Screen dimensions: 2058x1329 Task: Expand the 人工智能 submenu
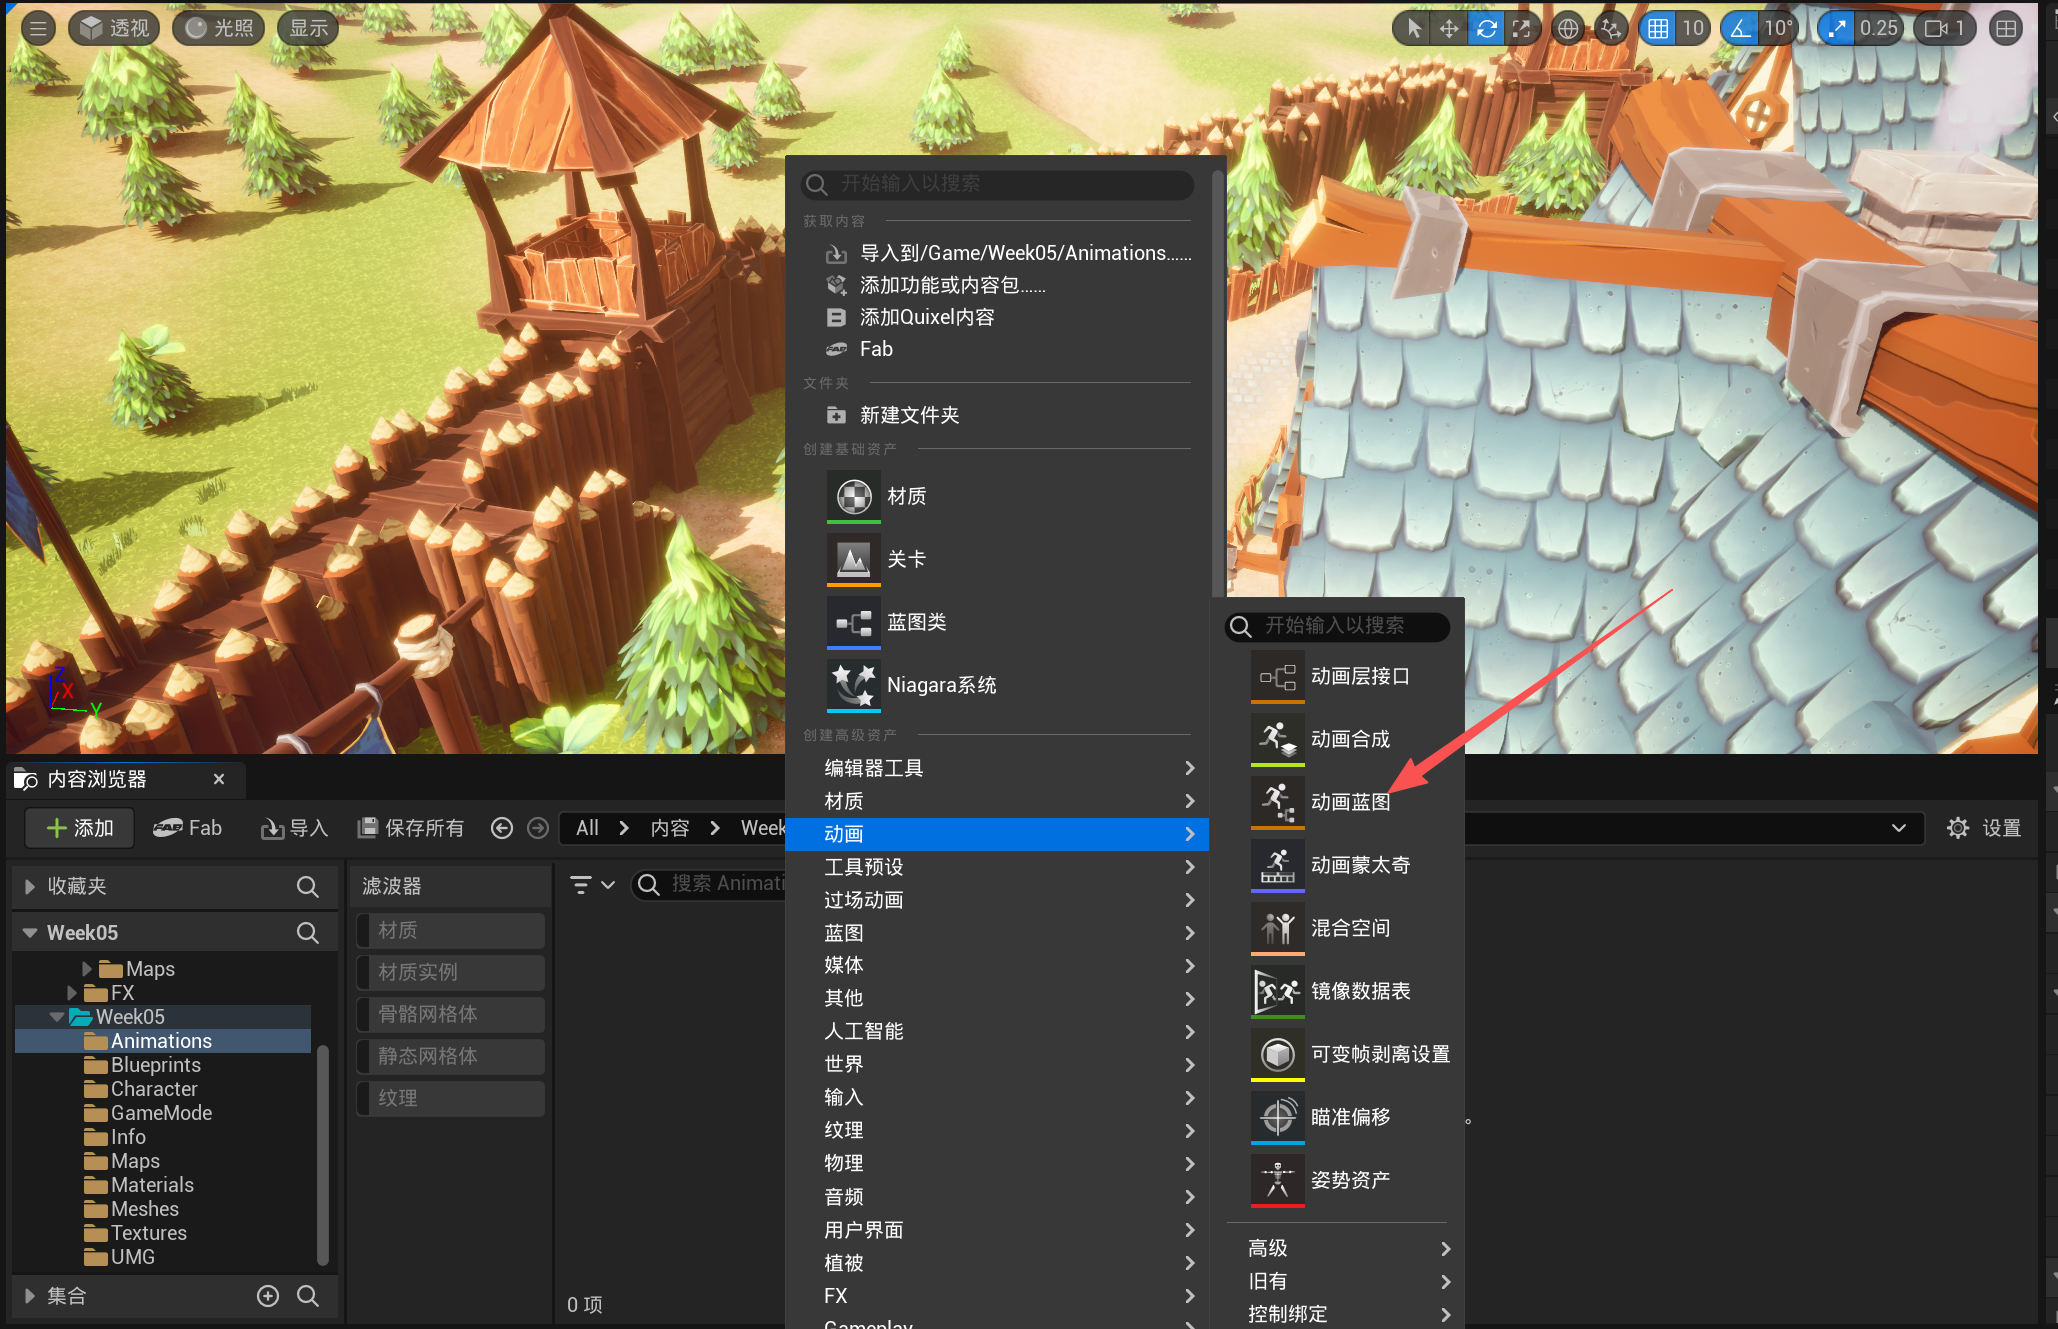[997, 1031]
